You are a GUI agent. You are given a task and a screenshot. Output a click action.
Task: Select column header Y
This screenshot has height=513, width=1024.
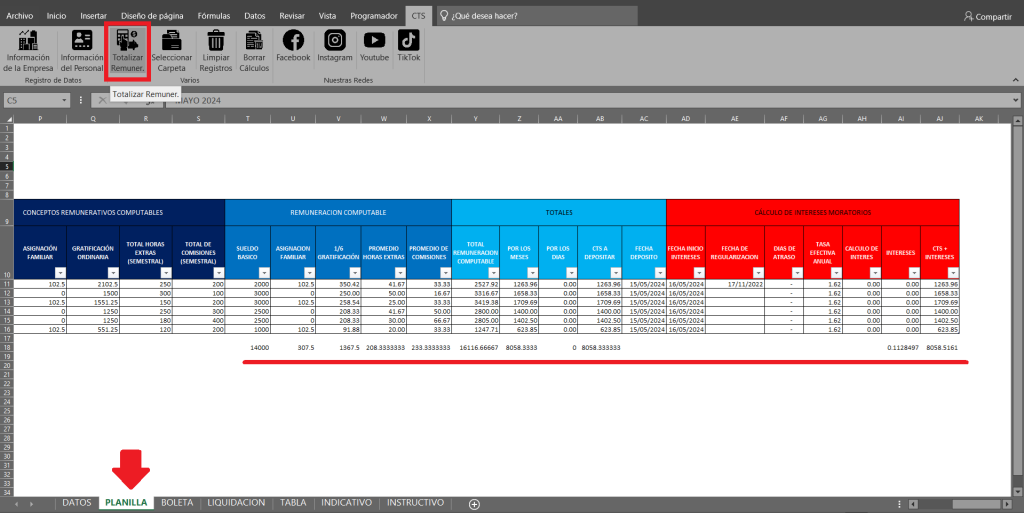475,119
